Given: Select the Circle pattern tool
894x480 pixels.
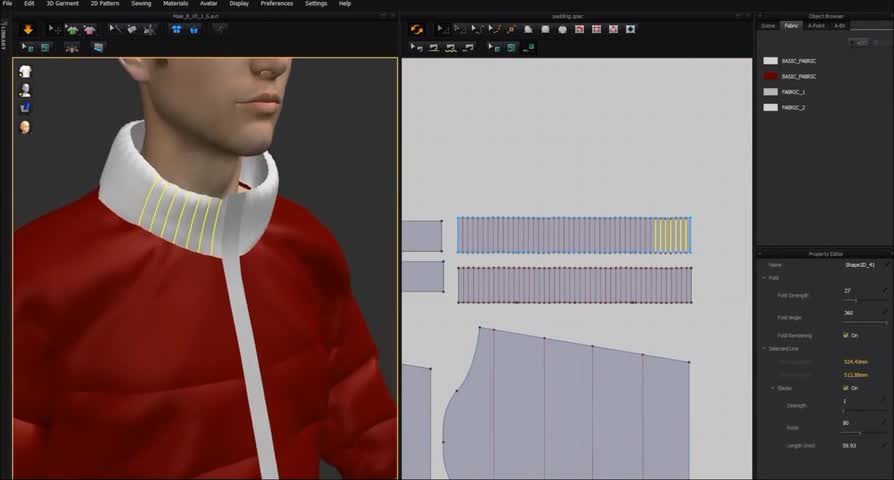Looking at the screenshot, I should pos(562,29).
